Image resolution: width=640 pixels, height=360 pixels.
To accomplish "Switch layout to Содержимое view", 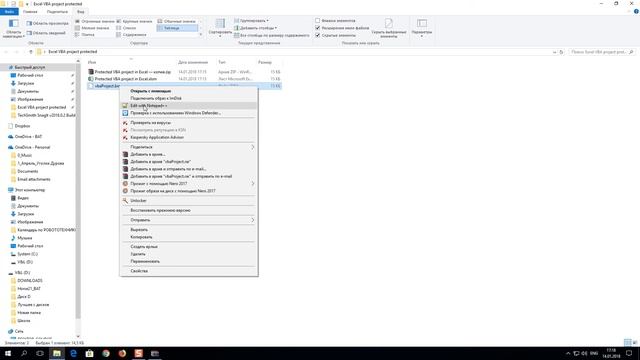I will [131, 35].
